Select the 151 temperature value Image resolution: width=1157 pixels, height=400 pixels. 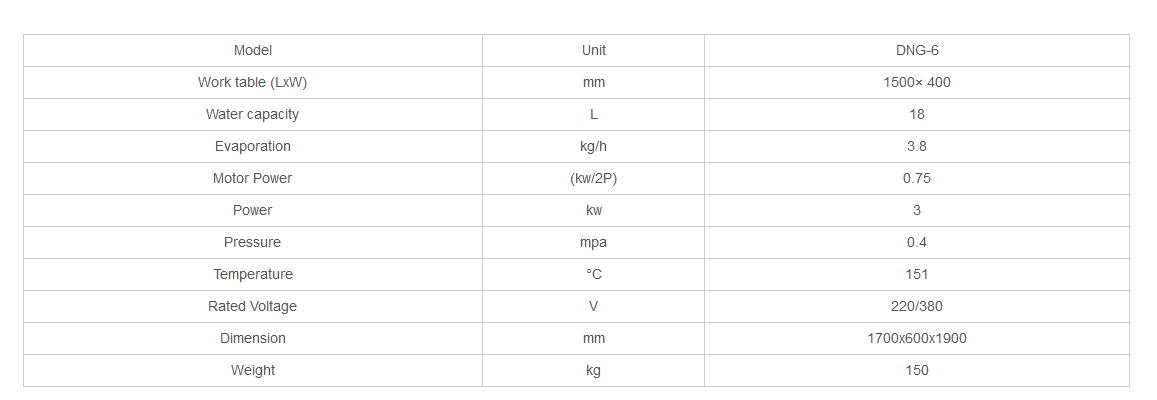point(917,275)
